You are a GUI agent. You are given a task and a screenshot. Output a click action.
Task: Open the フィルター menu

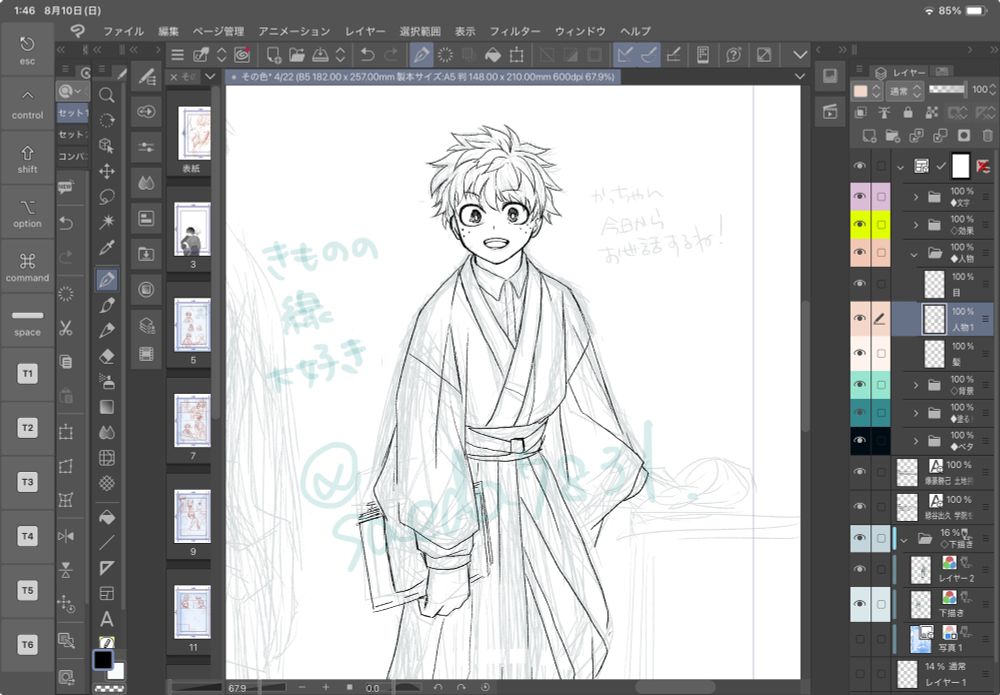coord(515,31)
